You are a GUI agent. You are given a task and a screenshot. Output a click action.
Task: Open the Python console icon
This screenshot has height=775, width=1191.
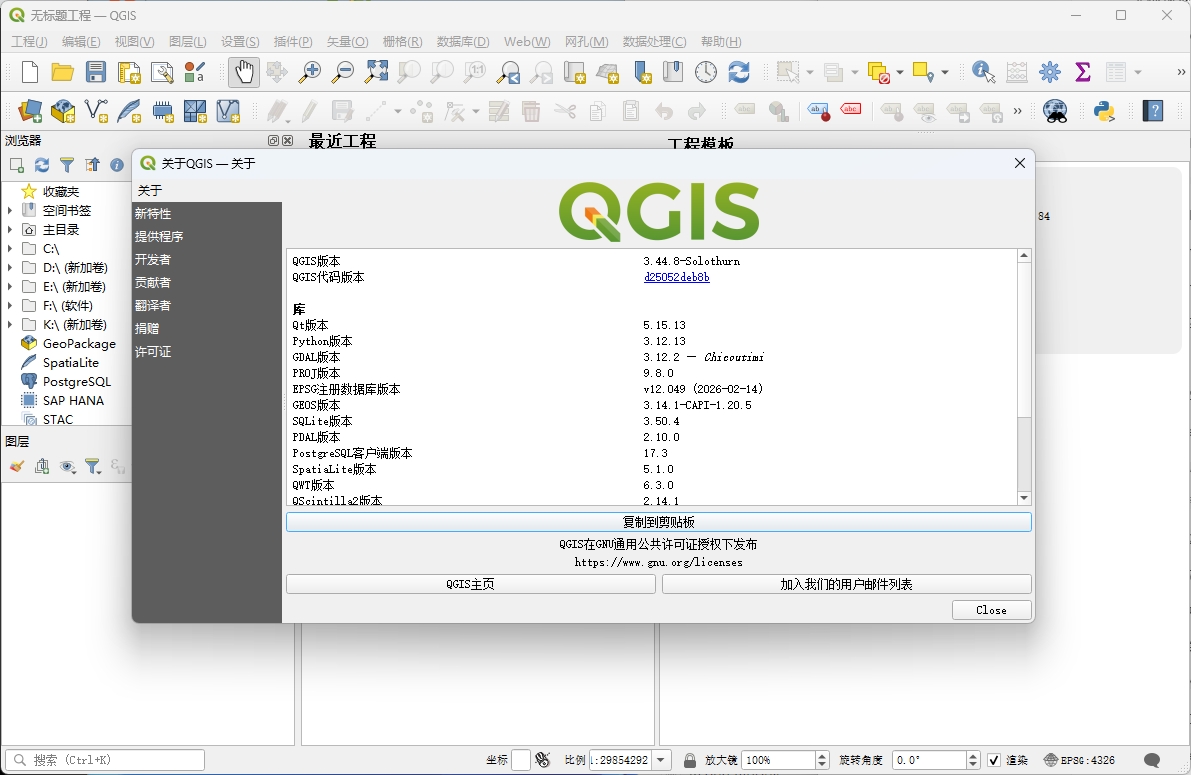click(1104, 112)
